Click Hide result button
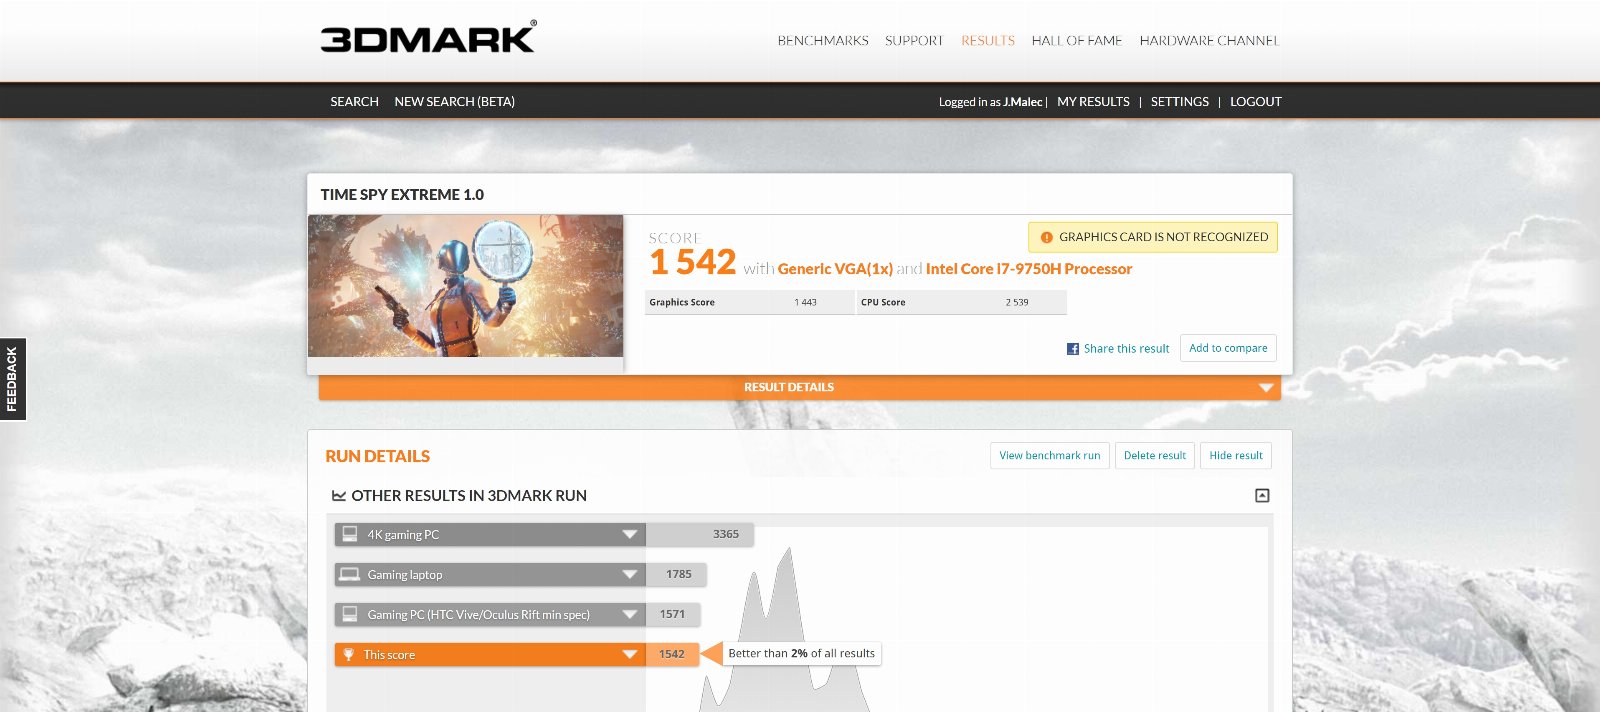Viewport: 1600px width, 712px height. (1236, 456)
